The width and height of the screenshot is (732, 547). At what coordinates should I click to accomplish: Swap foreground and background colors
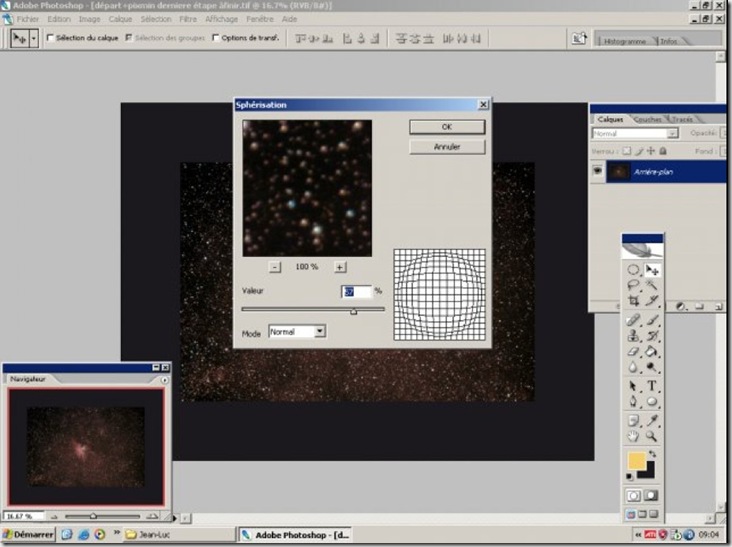coord(653,453)
